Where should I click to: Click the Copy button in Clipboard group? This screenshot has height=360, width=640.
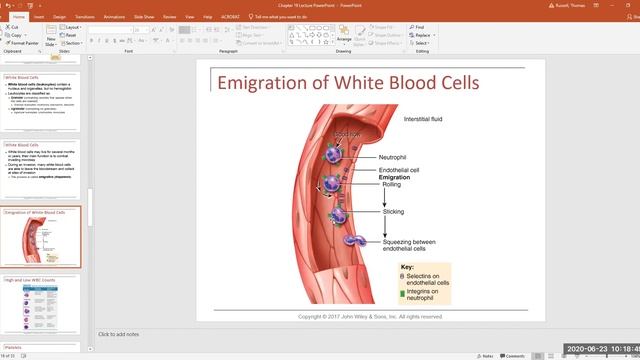point(13,35)
